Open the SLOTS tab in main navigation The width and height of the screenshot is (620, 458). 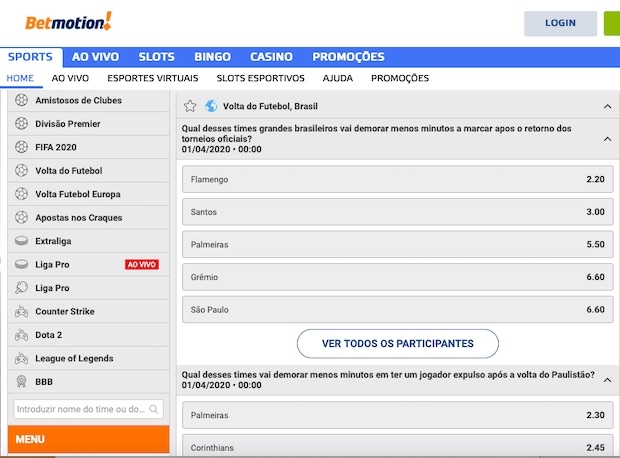(x=156, y=57)
